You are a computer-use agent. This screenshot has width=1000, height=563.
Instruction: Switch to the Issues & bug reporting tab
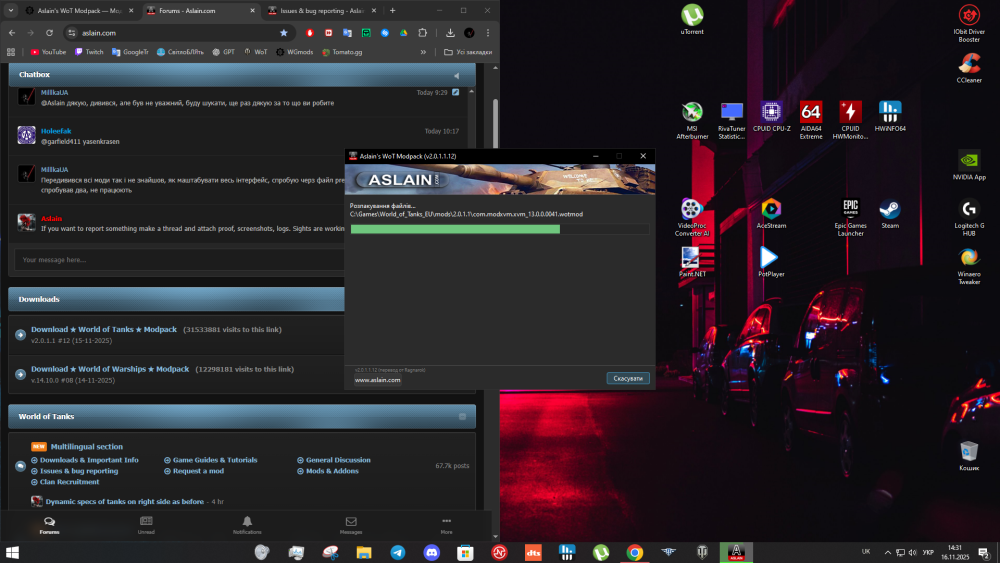321,11
